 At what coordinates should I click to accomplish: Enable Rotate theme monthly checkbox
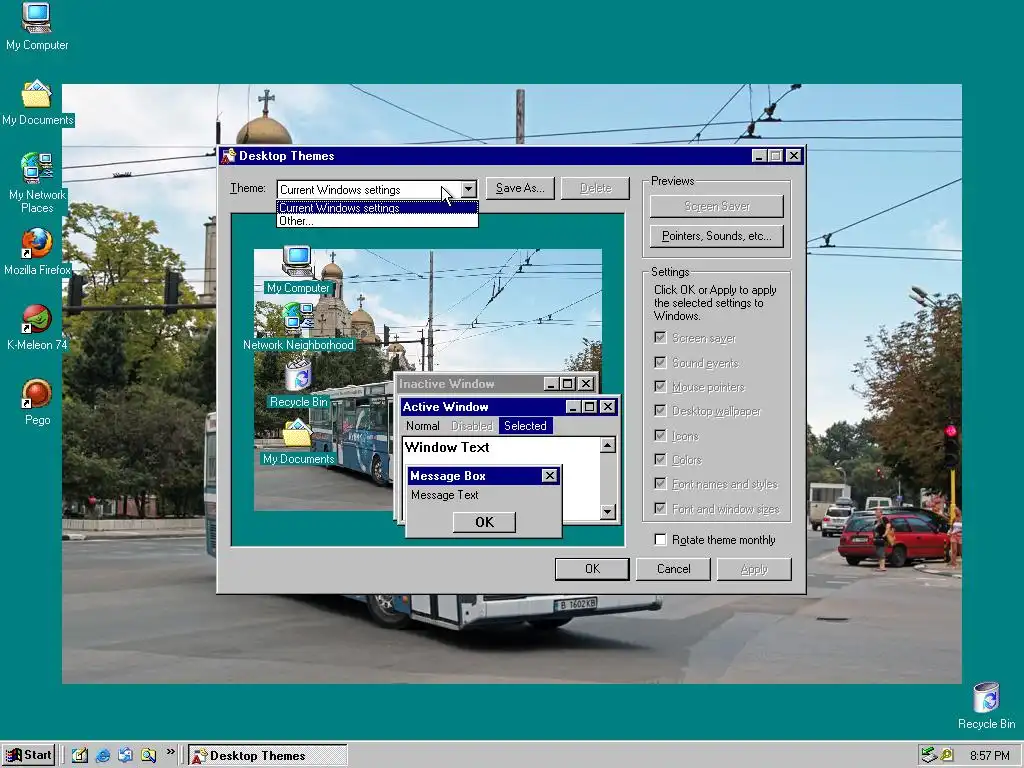point(660,539)
